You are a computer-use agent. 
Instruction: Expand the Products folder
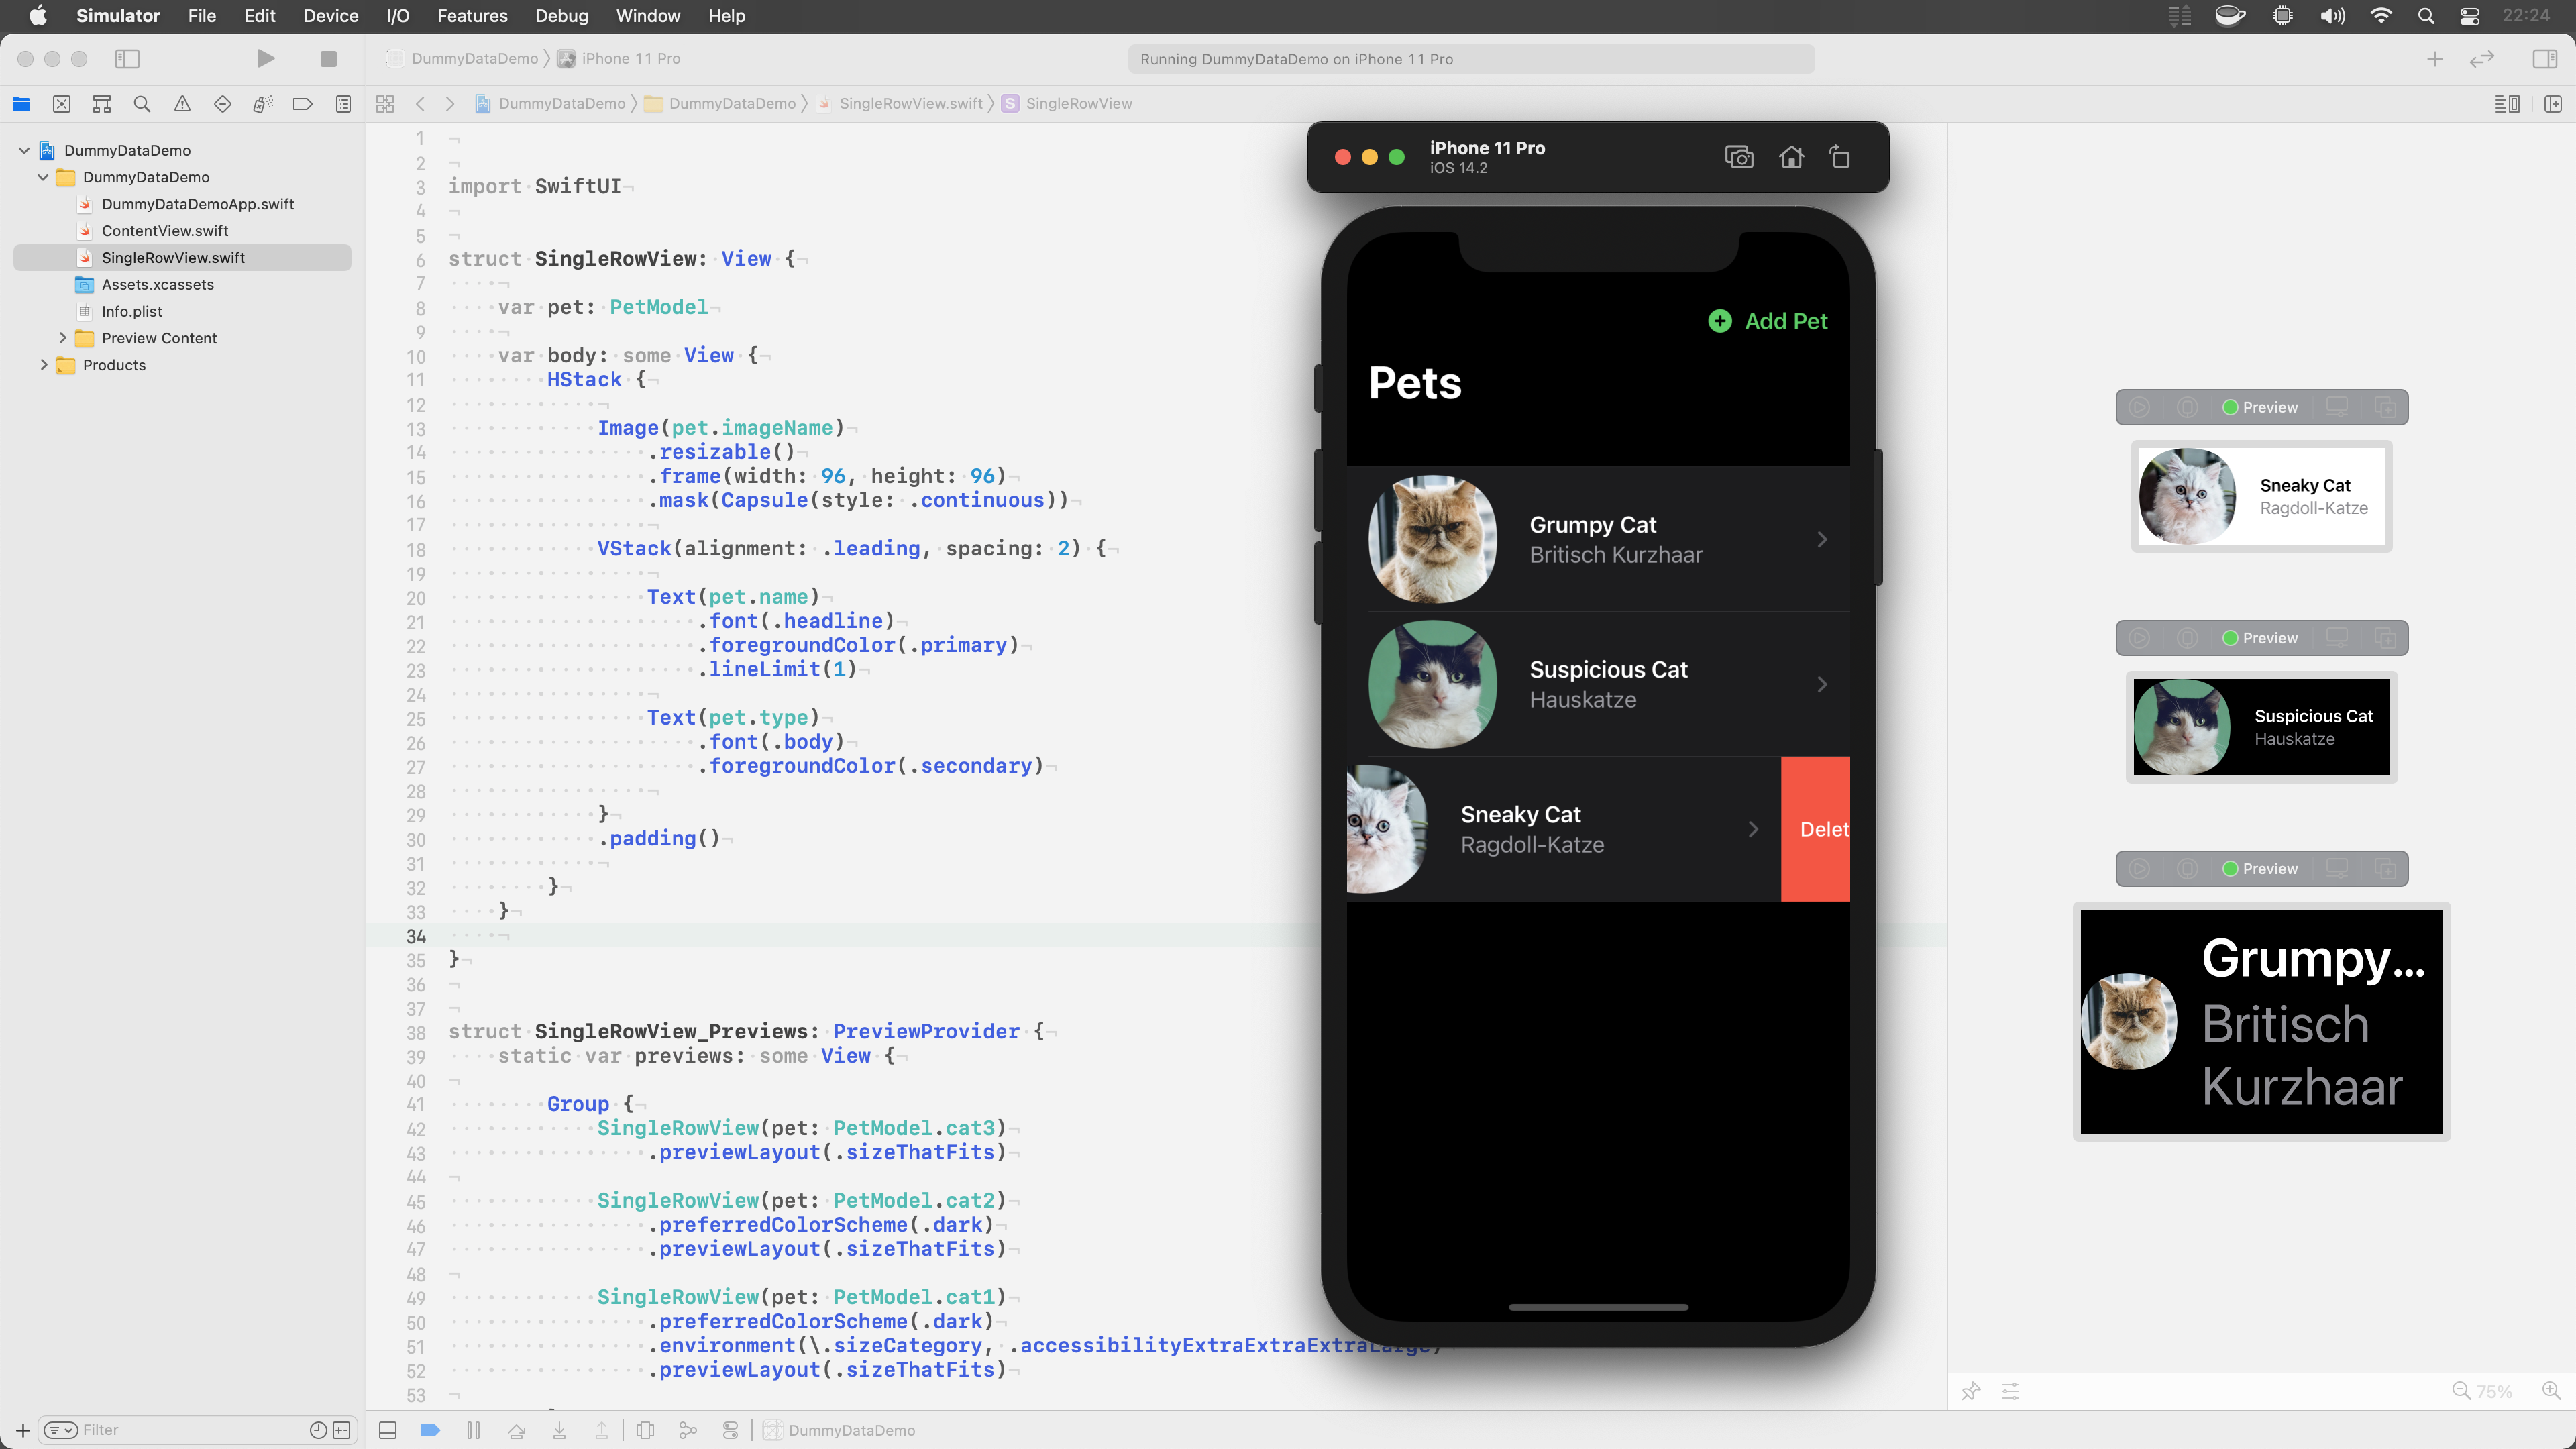click(44, 365)
